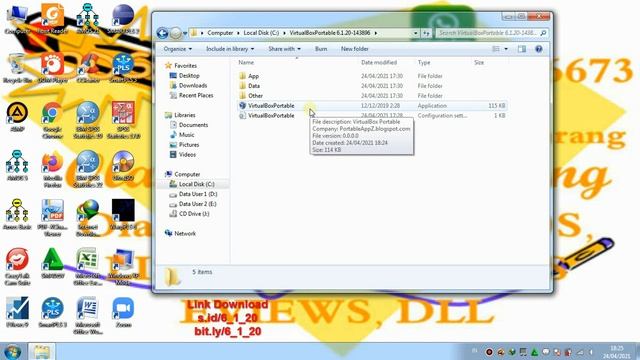Open the view options dropdown arrow
This screenshot has height=360, width=640.
[506, 49]
